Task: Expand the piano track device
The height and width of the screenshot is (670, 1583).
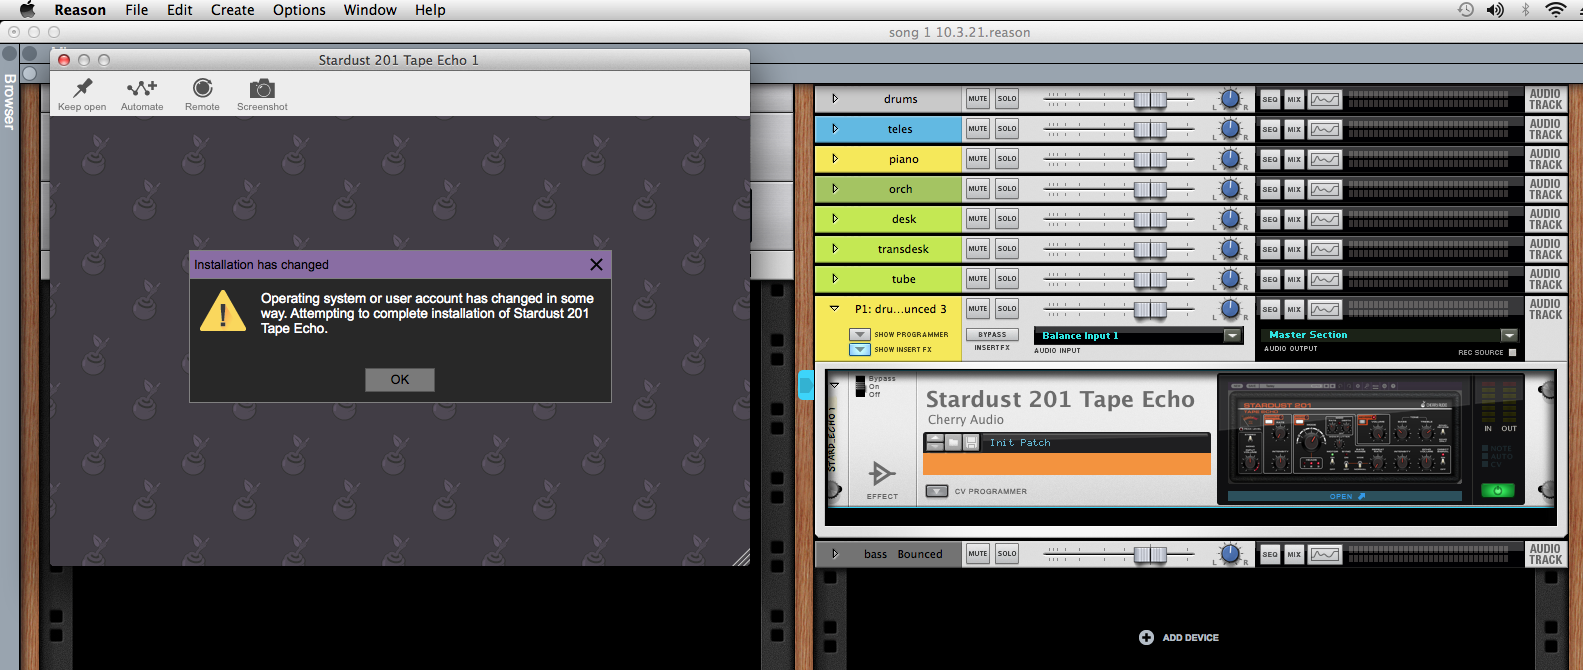Action: tap(835, 159)
